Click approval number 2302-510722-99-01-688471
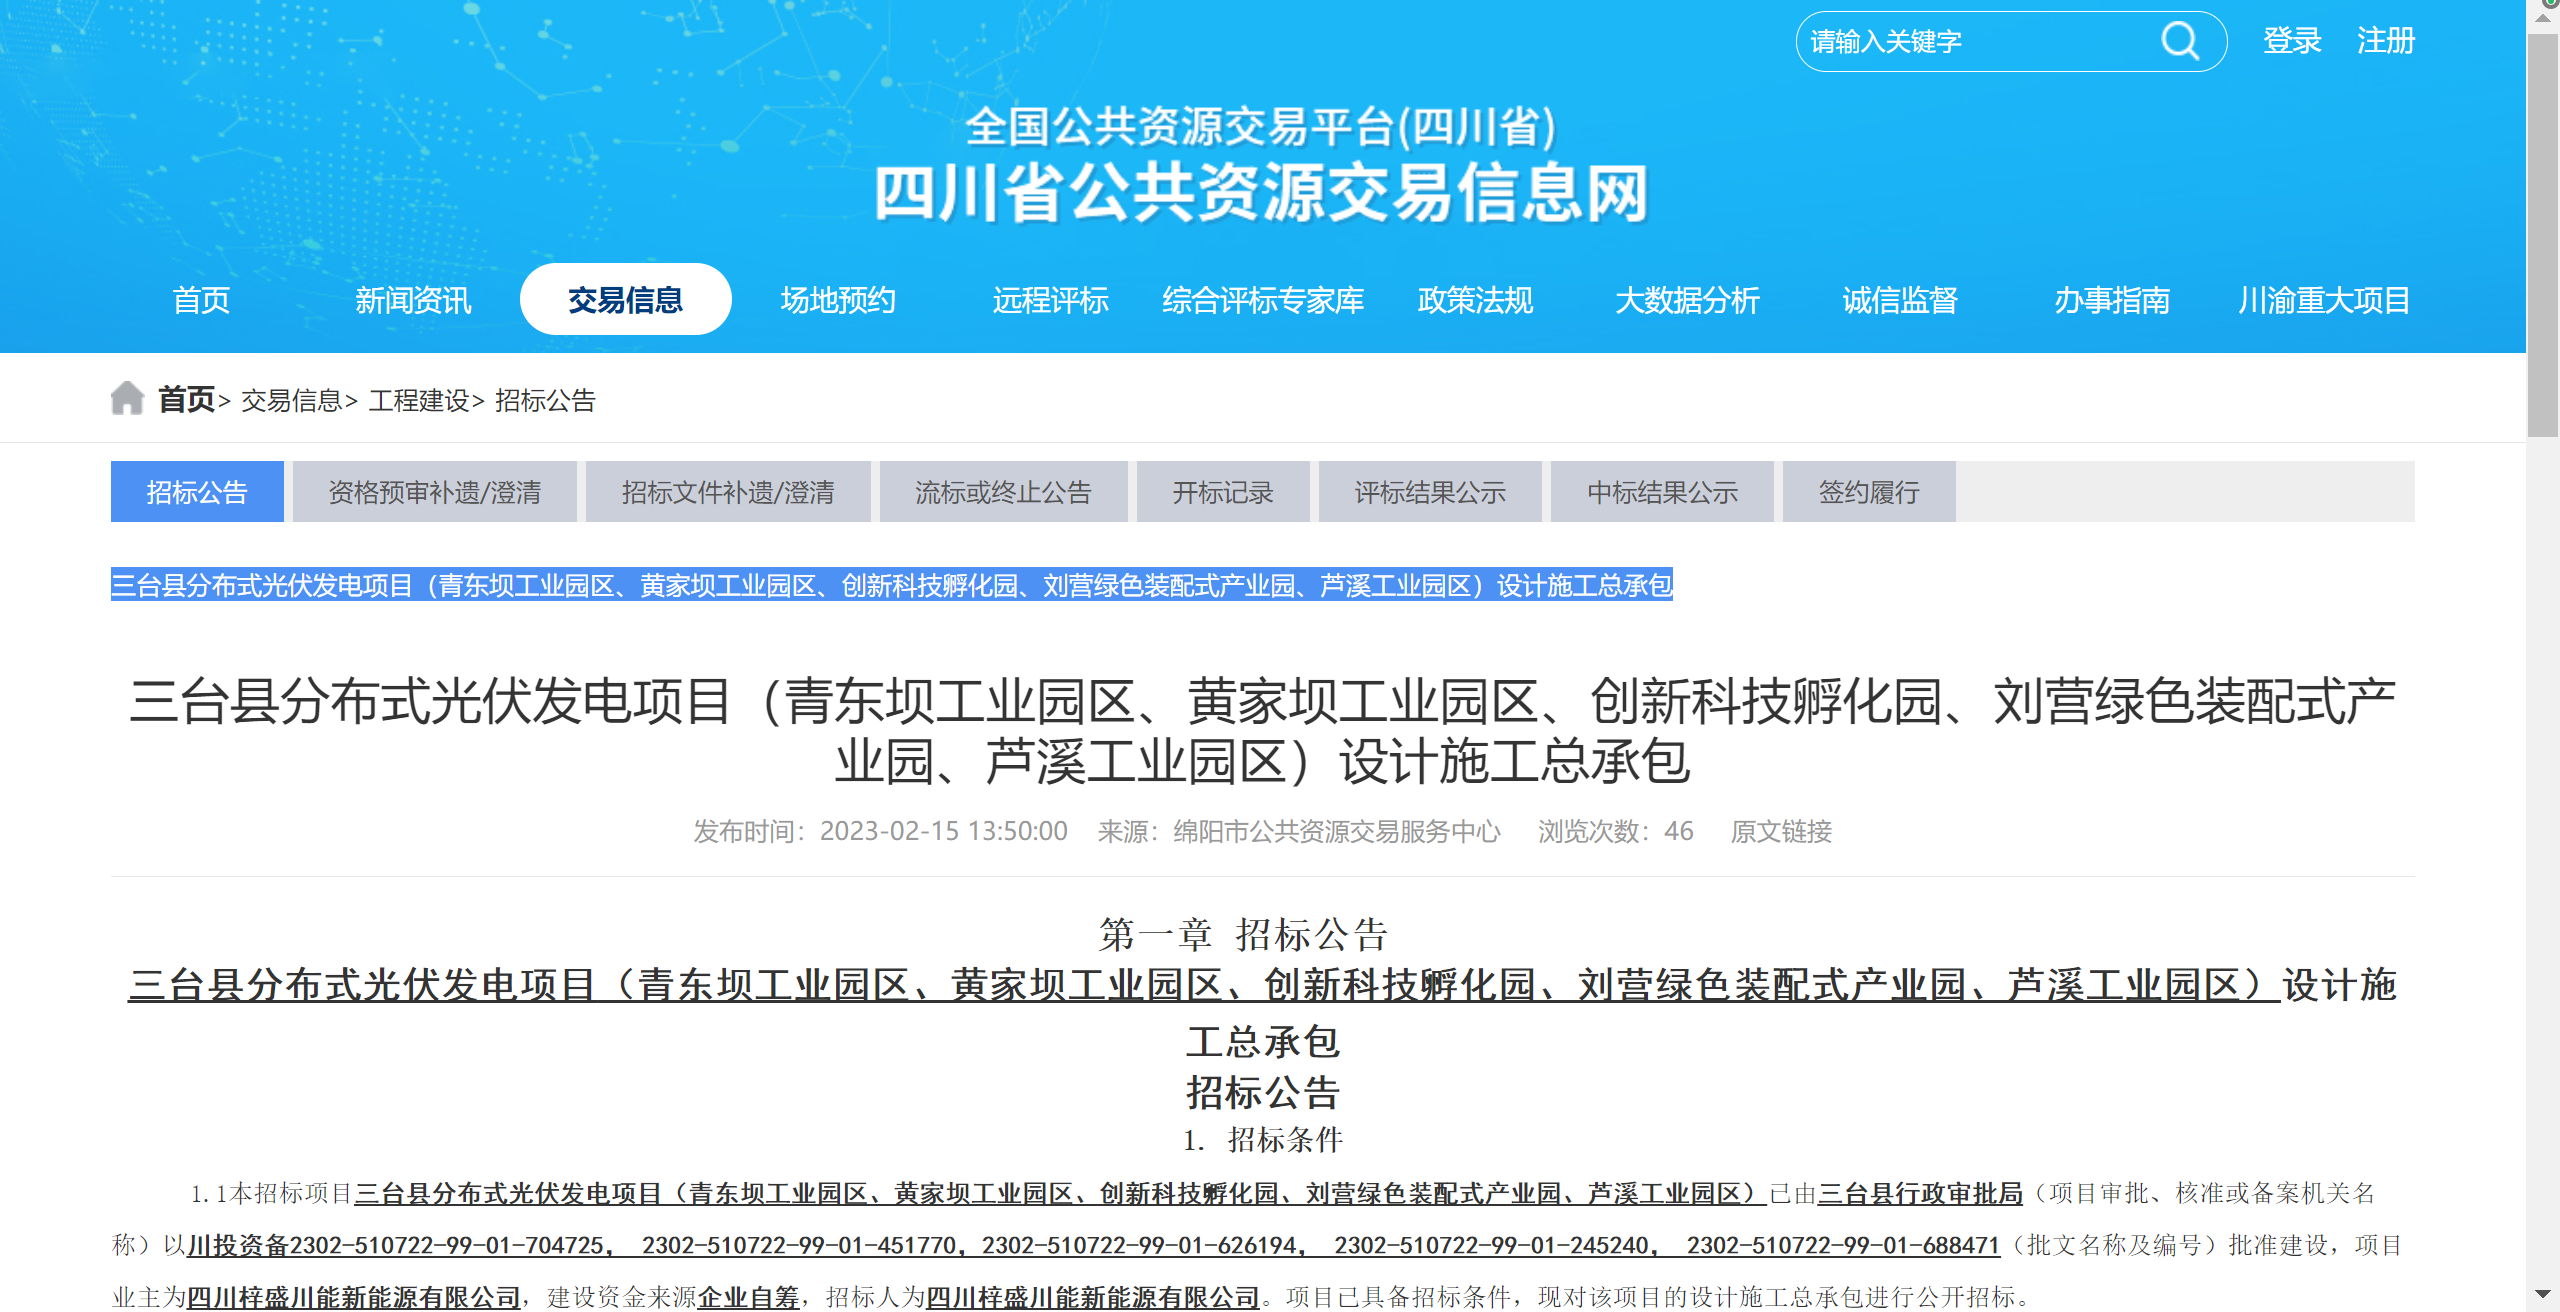 click(x=1843, y=1246)
